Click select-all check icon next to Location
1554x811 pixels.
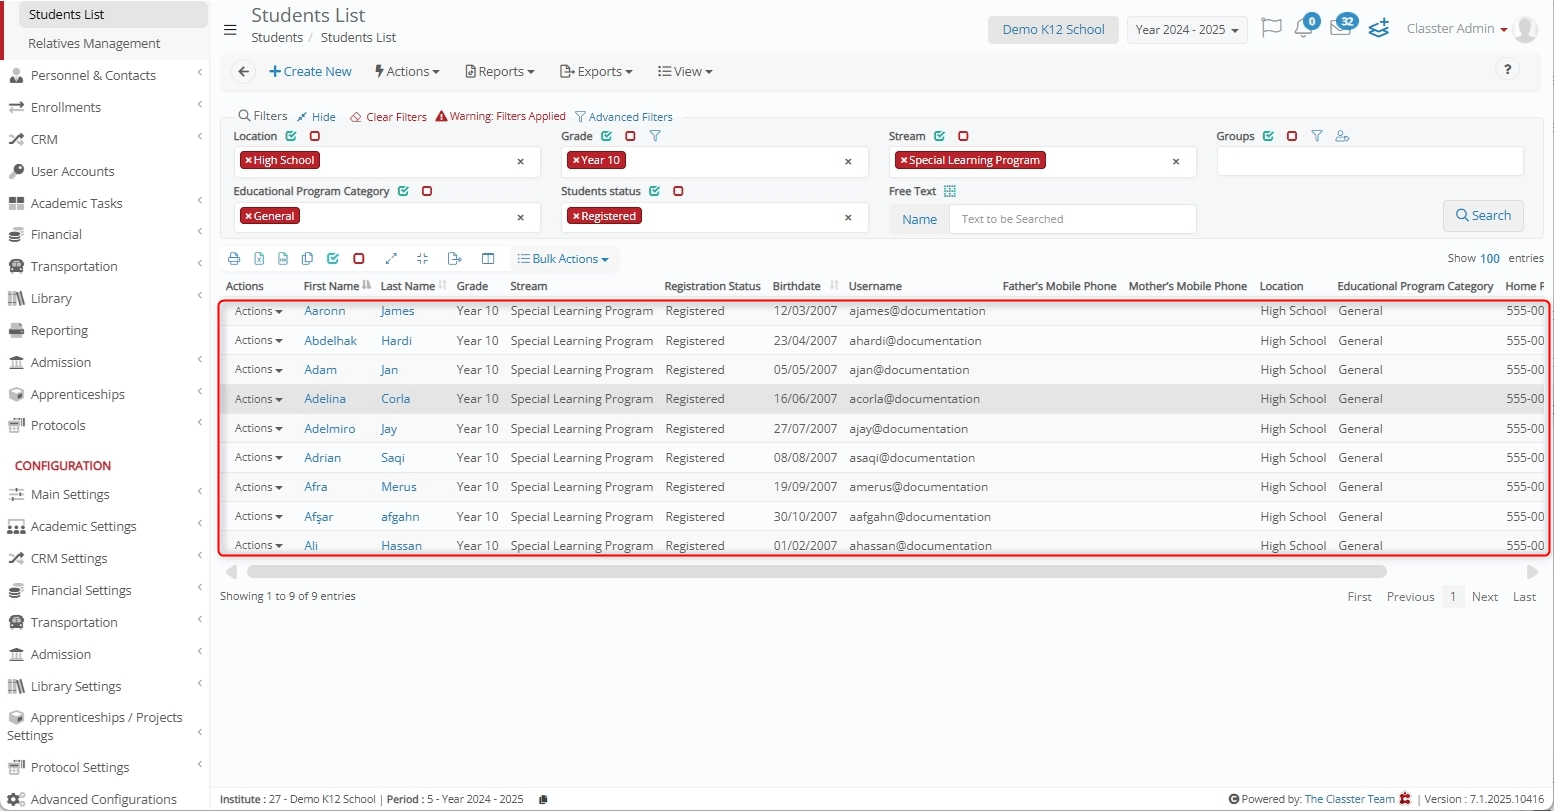coord(291,136)
